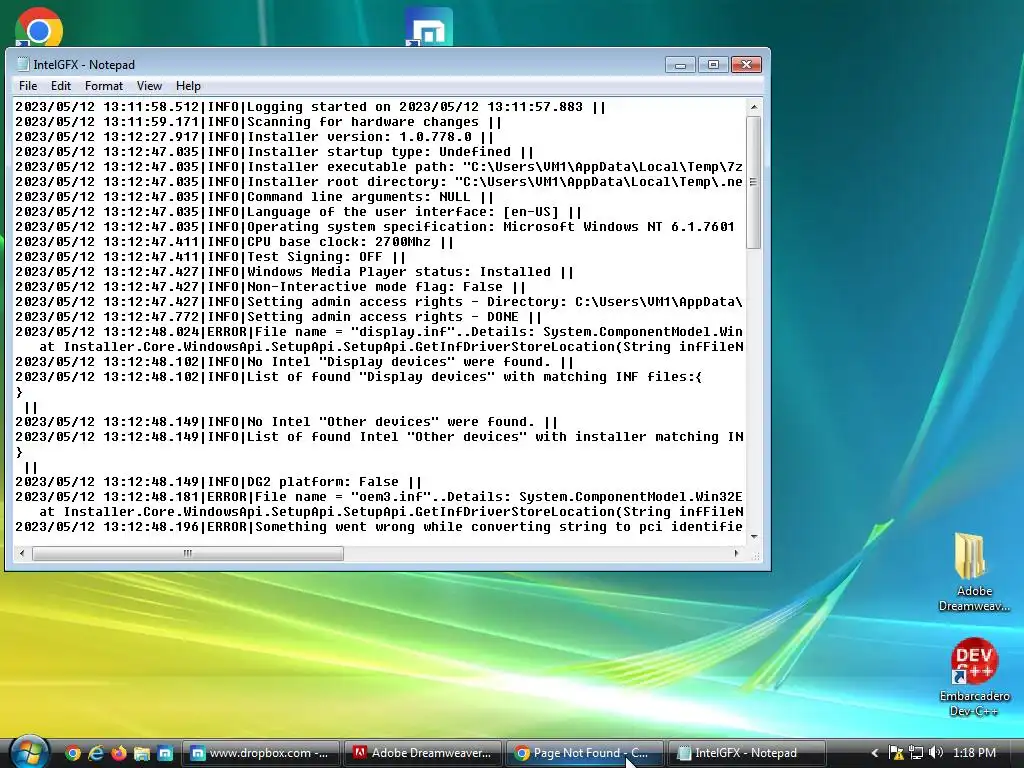Click the vertical scrollbar down arrow
Viewport: 1024px width, 768px height.
tap(754, 537)
